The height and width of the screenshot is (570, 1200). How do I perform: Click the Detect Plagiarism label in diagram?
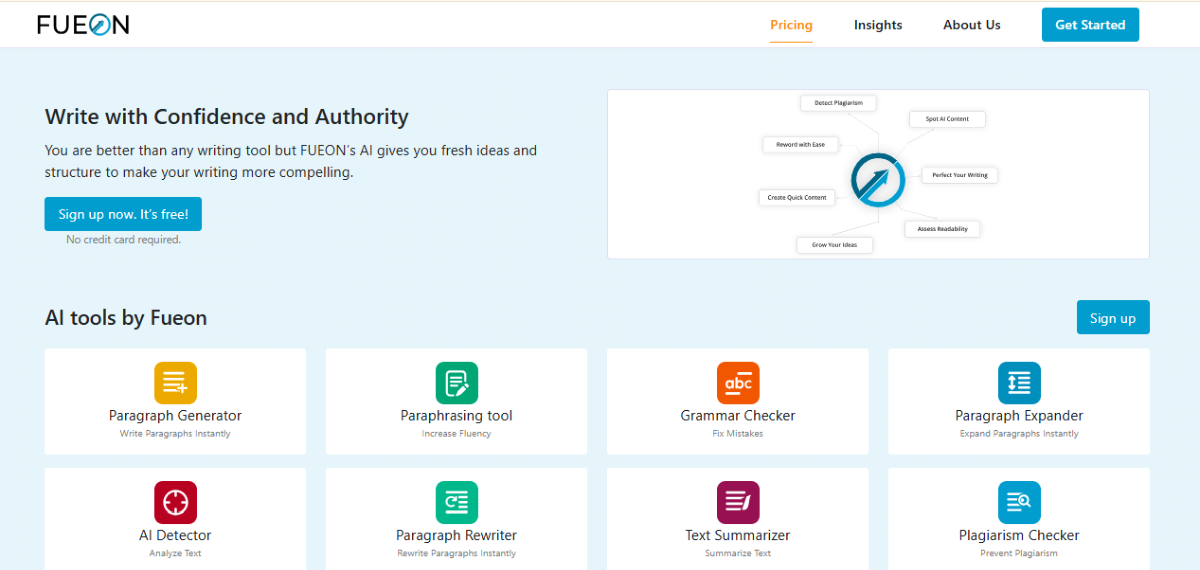click(x=839, y=103)
